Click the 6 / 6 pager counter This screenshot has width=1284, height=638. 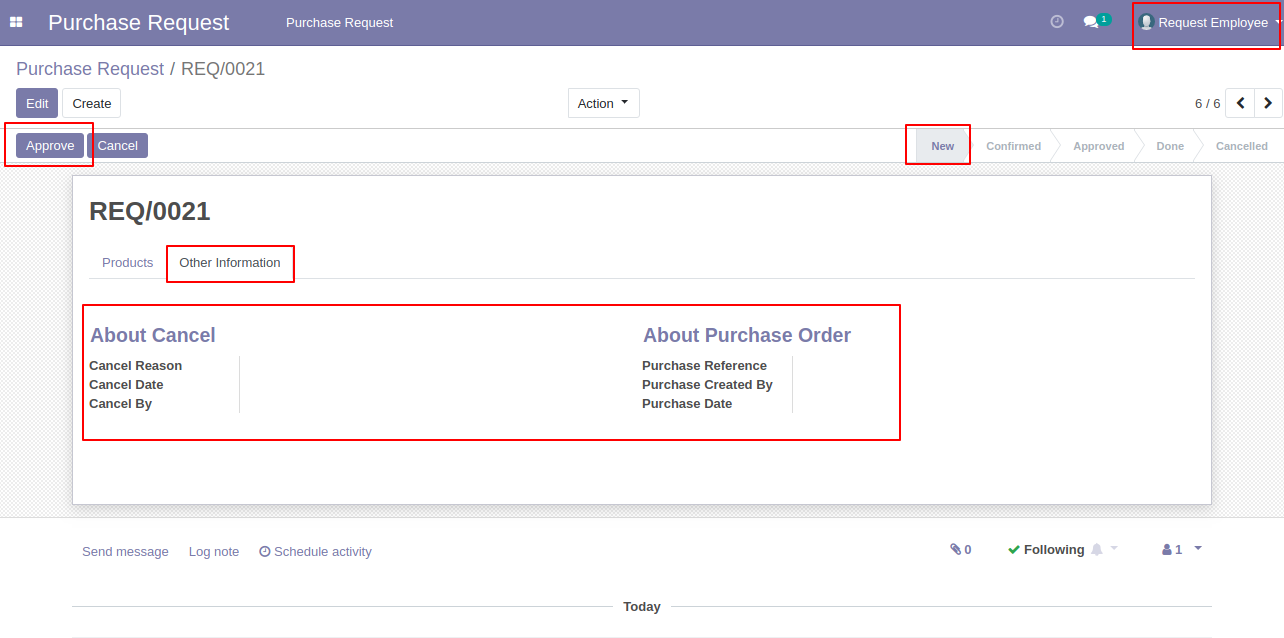[x=1208, y=103]
